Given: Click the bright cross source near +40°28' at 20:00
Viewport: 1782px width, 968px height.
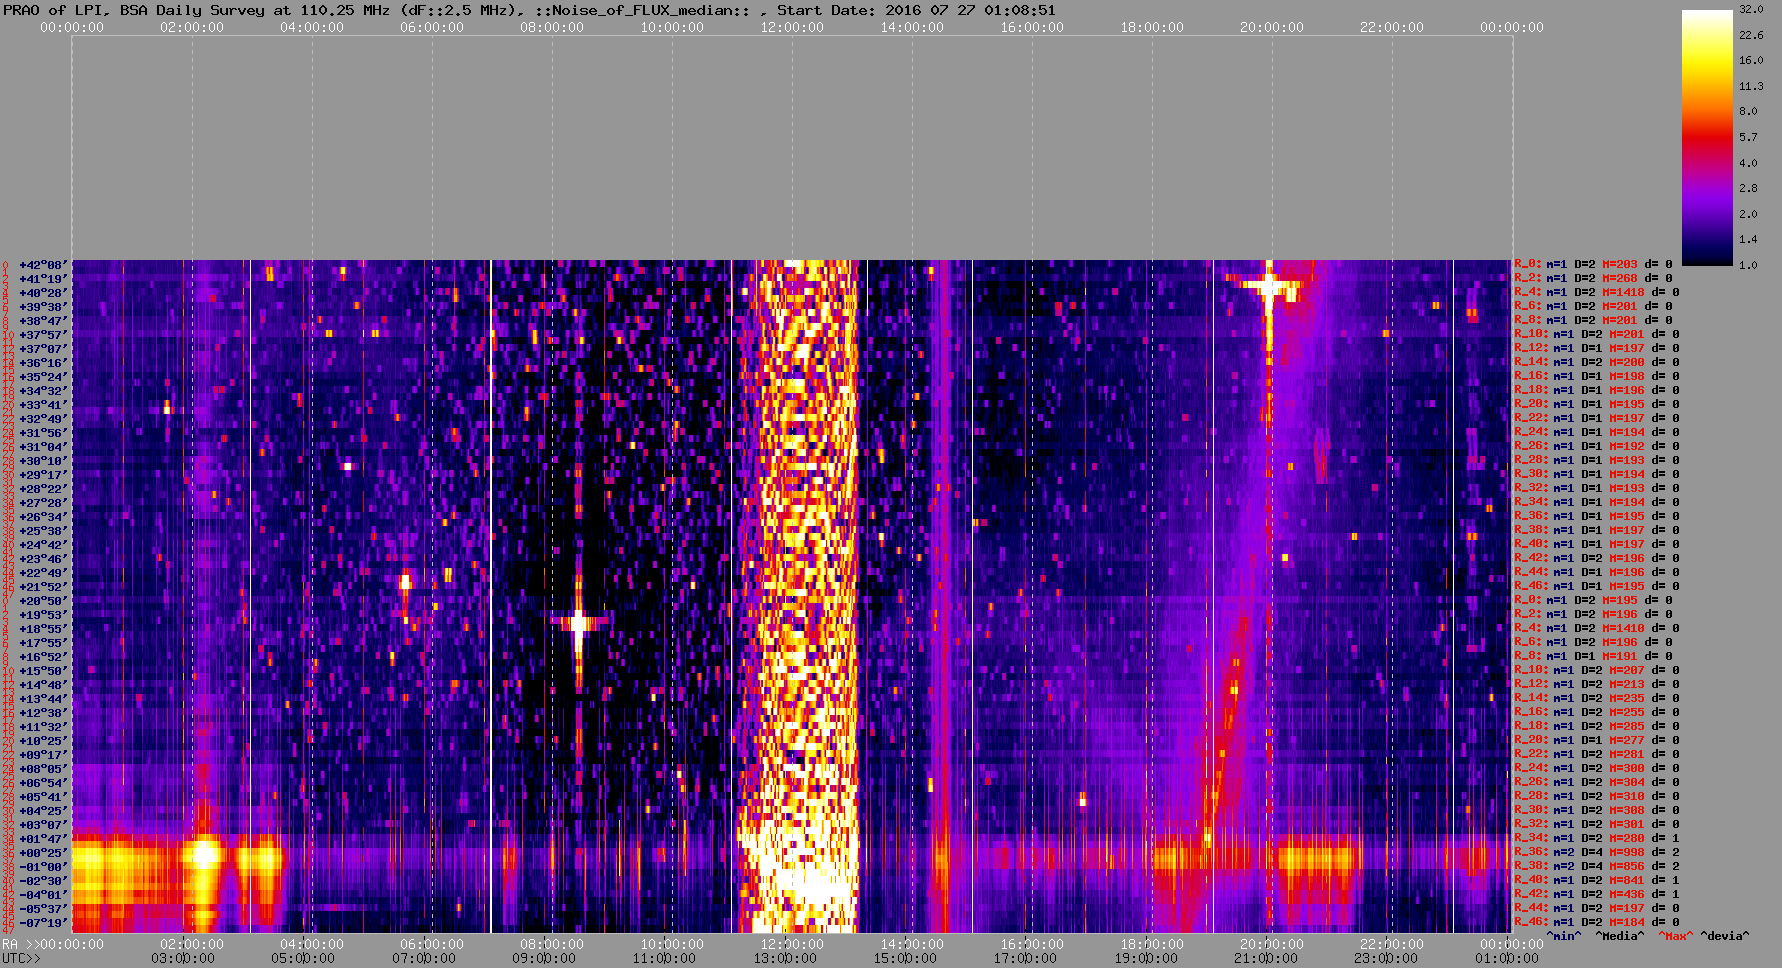Looking at the screenshot, I should click(1269, 287).
